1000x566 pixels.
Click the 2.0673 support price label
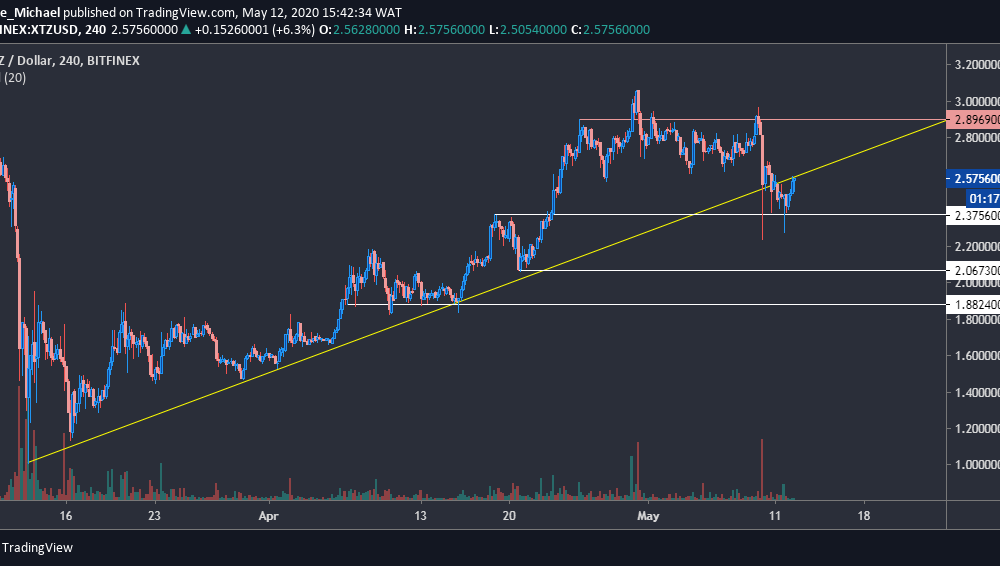[973, 271]
